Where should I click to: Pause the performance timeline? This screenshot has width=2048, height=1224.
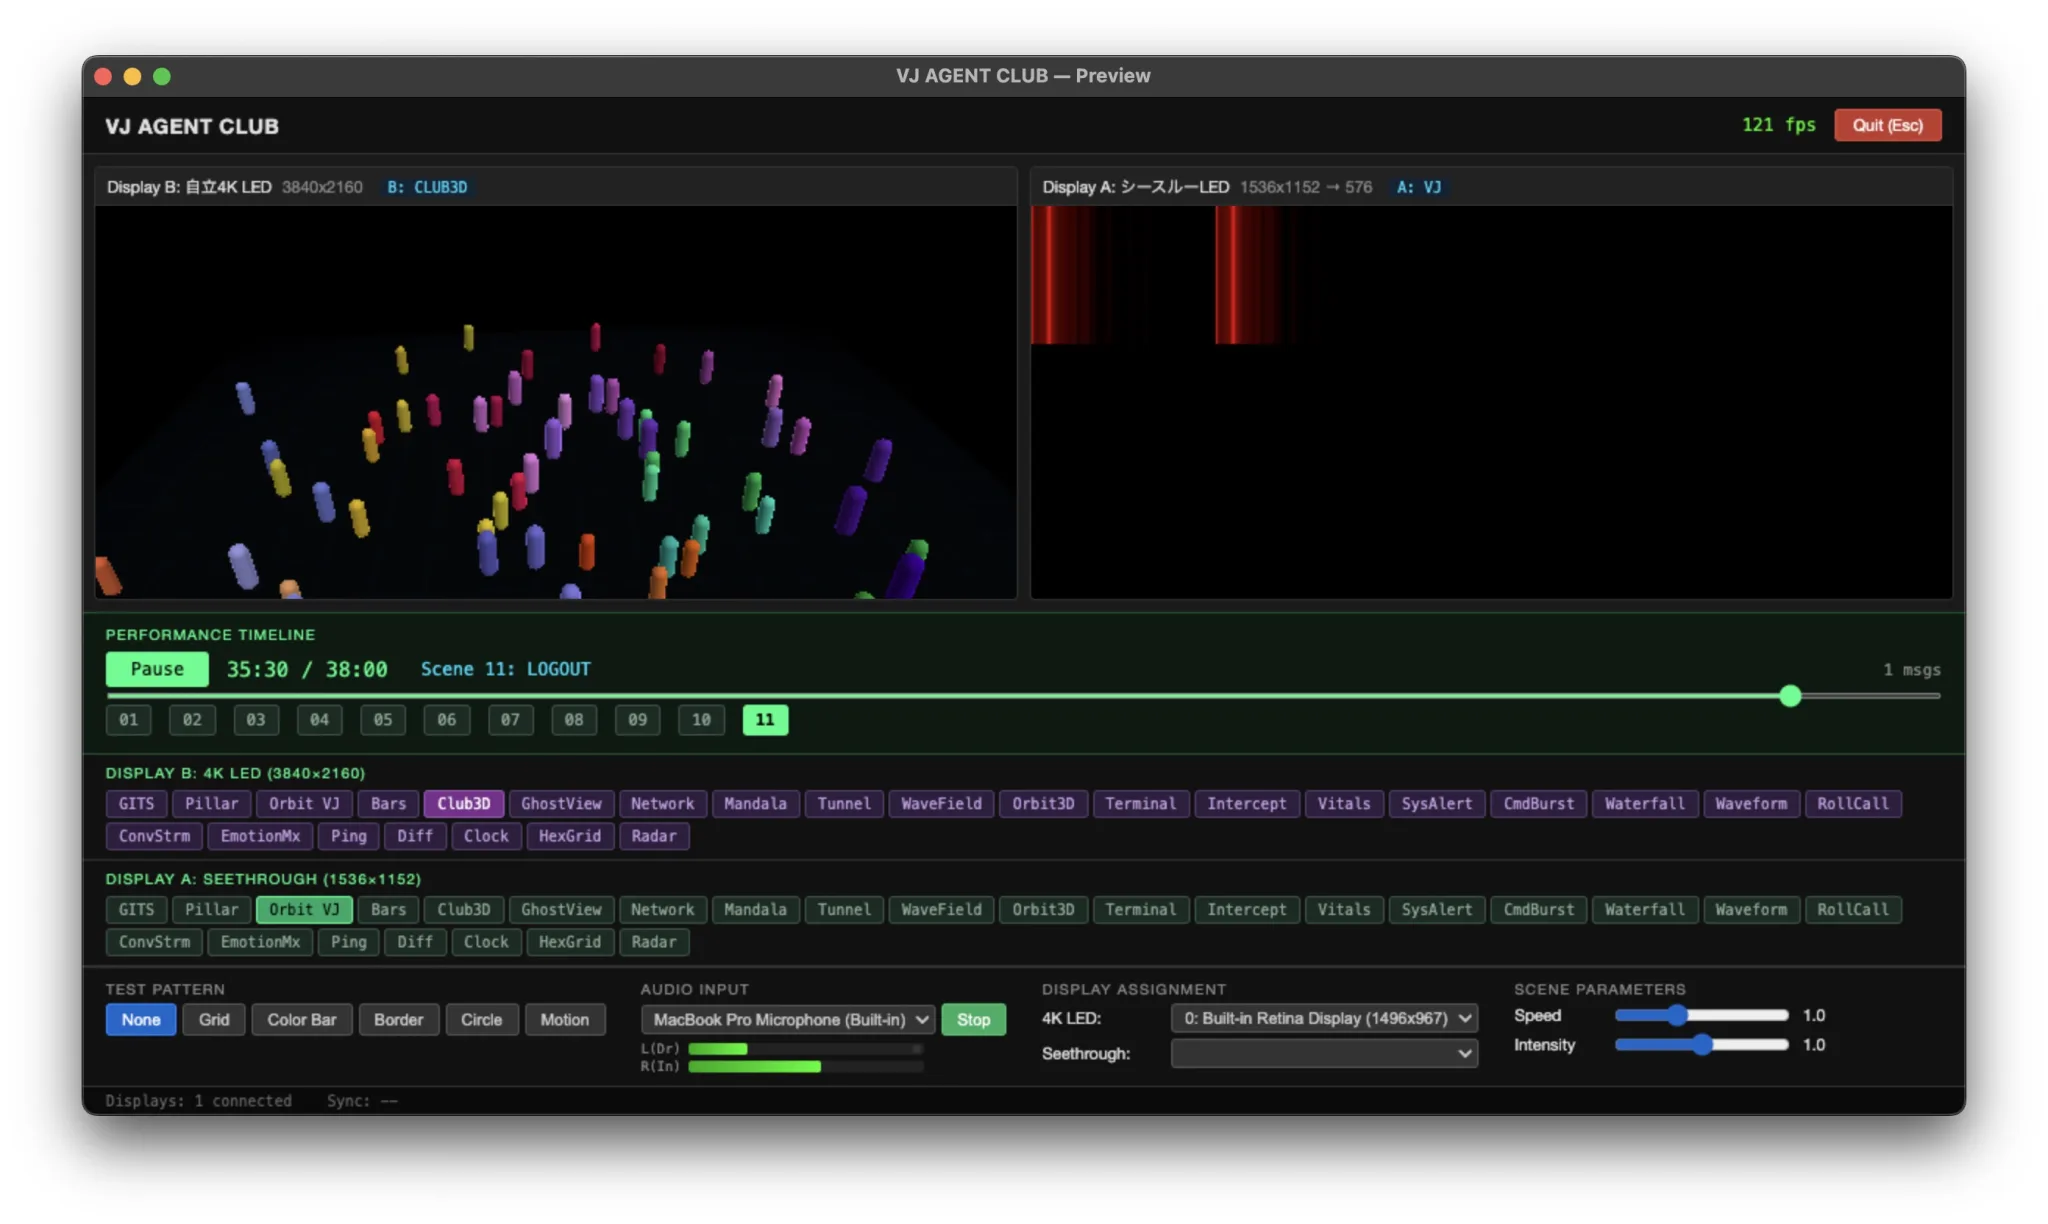pos(157,669)
